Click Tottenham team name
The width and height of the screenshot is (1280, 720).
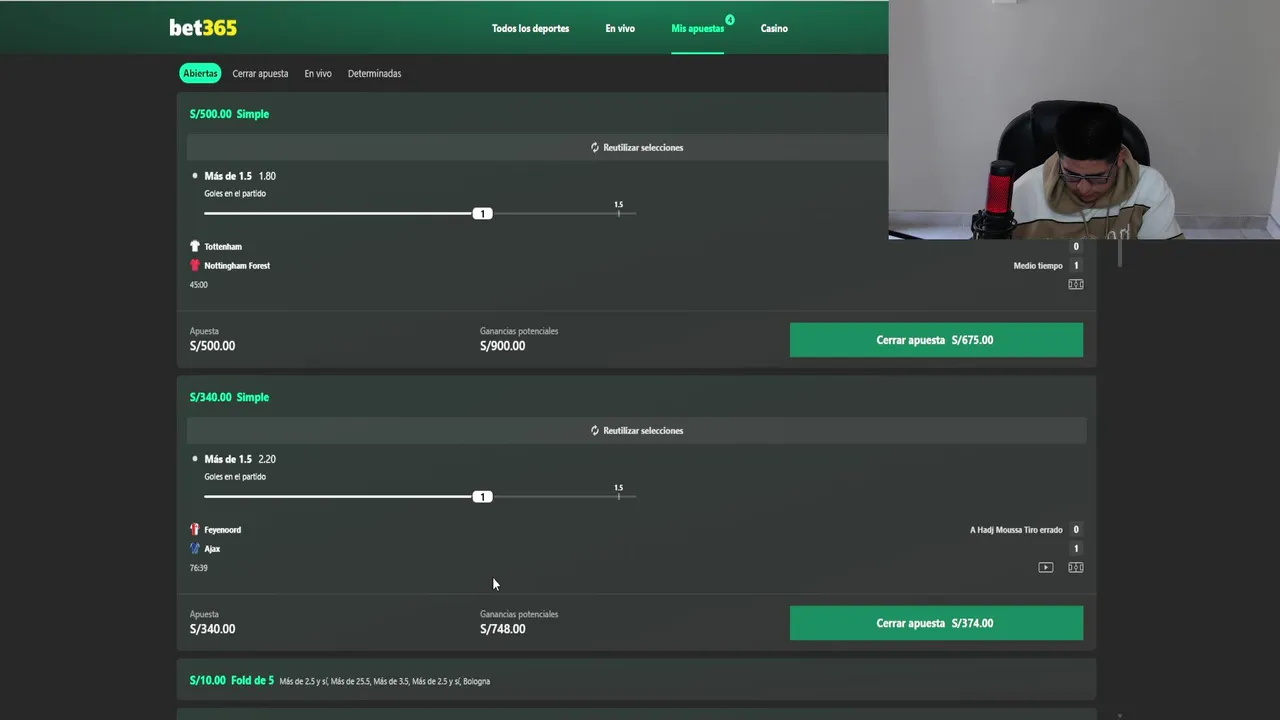tap(223, 246)
